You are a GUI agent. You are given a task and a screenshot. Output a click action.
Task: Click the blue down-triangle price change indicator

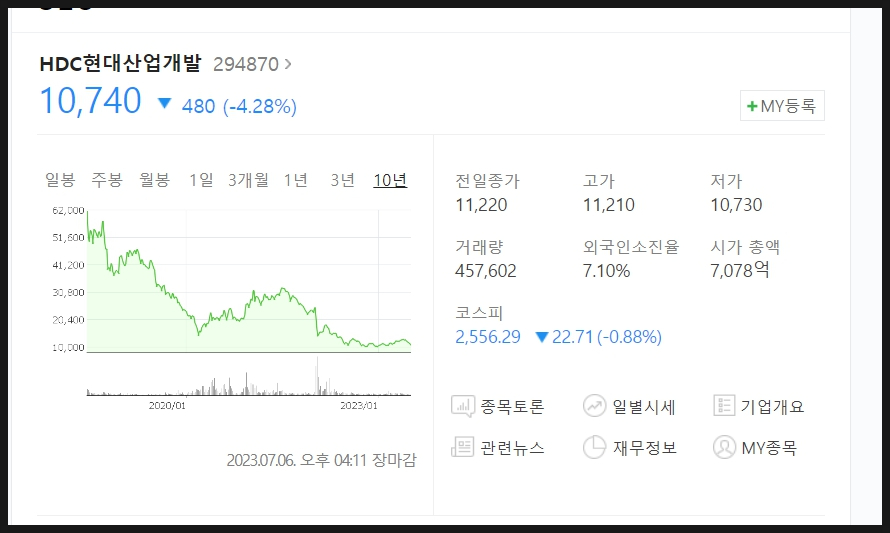tap(165, 103)
